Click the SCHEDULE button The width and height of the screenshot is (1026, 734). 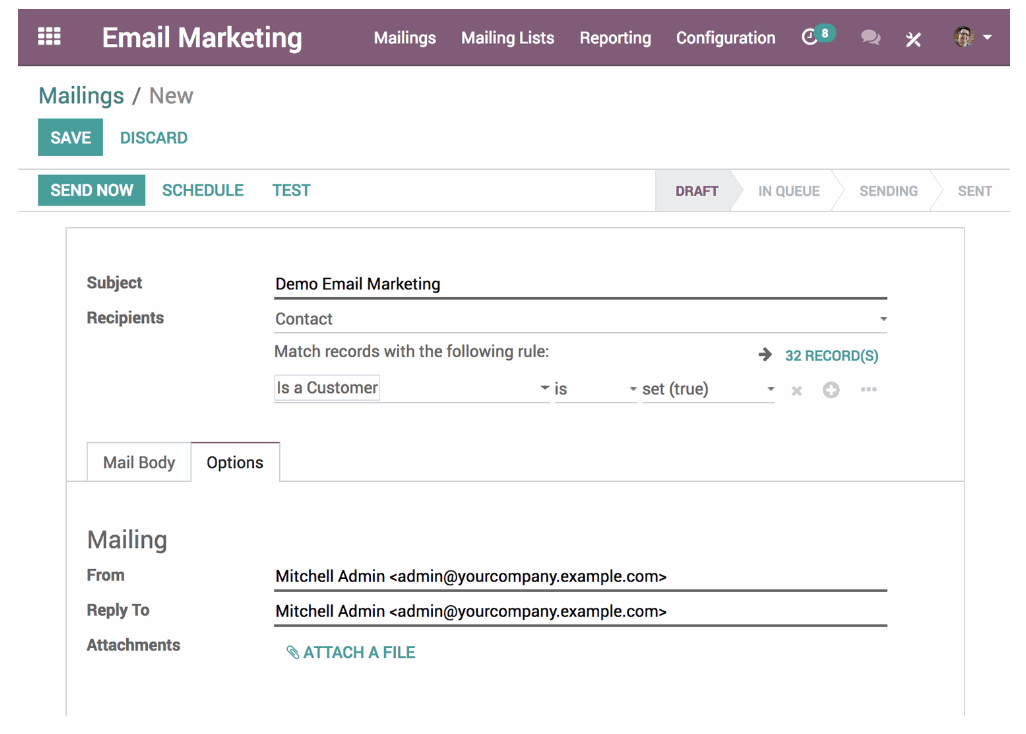[203, 190]
